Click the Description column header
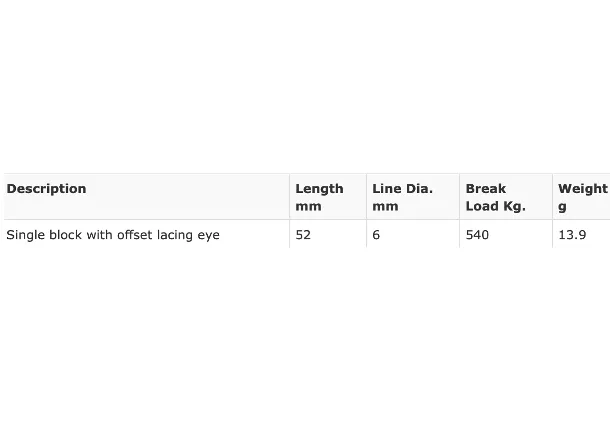Viewport: 610px width, 441px height. tap(147, 197)
